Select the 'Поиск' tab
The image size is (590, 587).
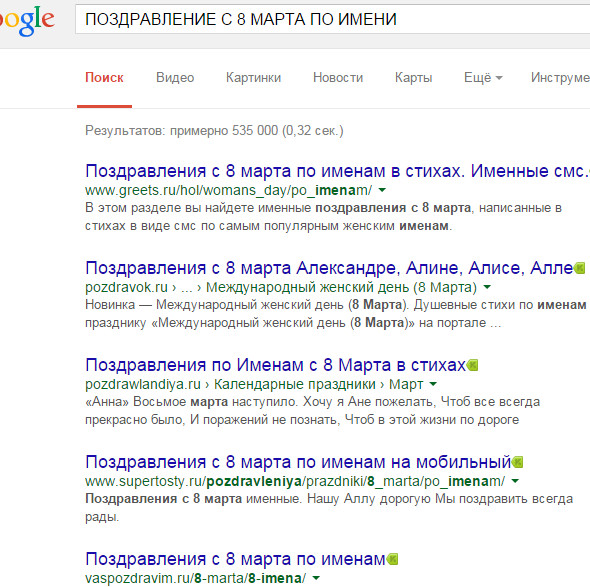104,78
